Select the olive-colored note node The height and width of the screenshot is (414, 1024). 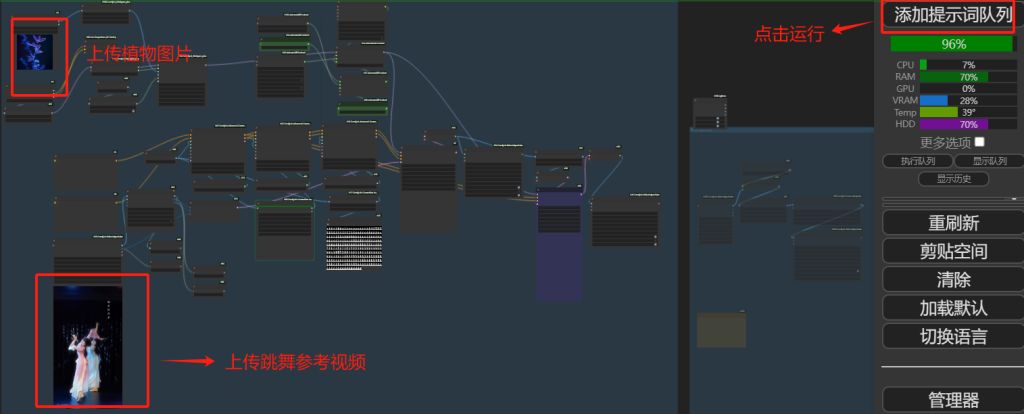tap(722, 330)
